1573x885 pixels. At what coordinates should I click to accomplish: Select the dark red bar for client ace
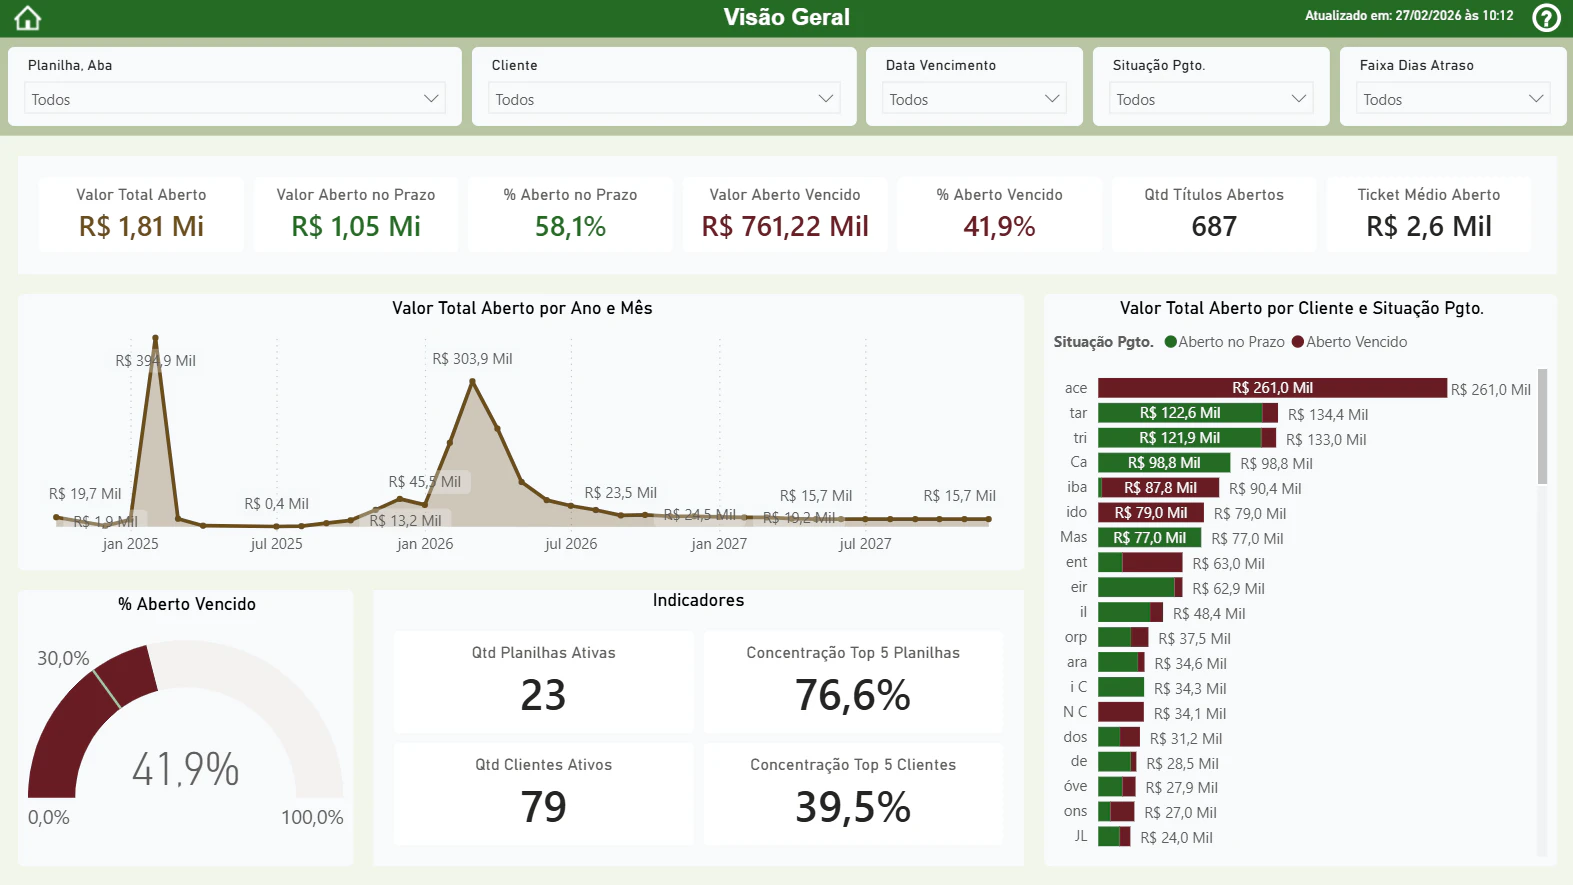tap(1272, 388)
